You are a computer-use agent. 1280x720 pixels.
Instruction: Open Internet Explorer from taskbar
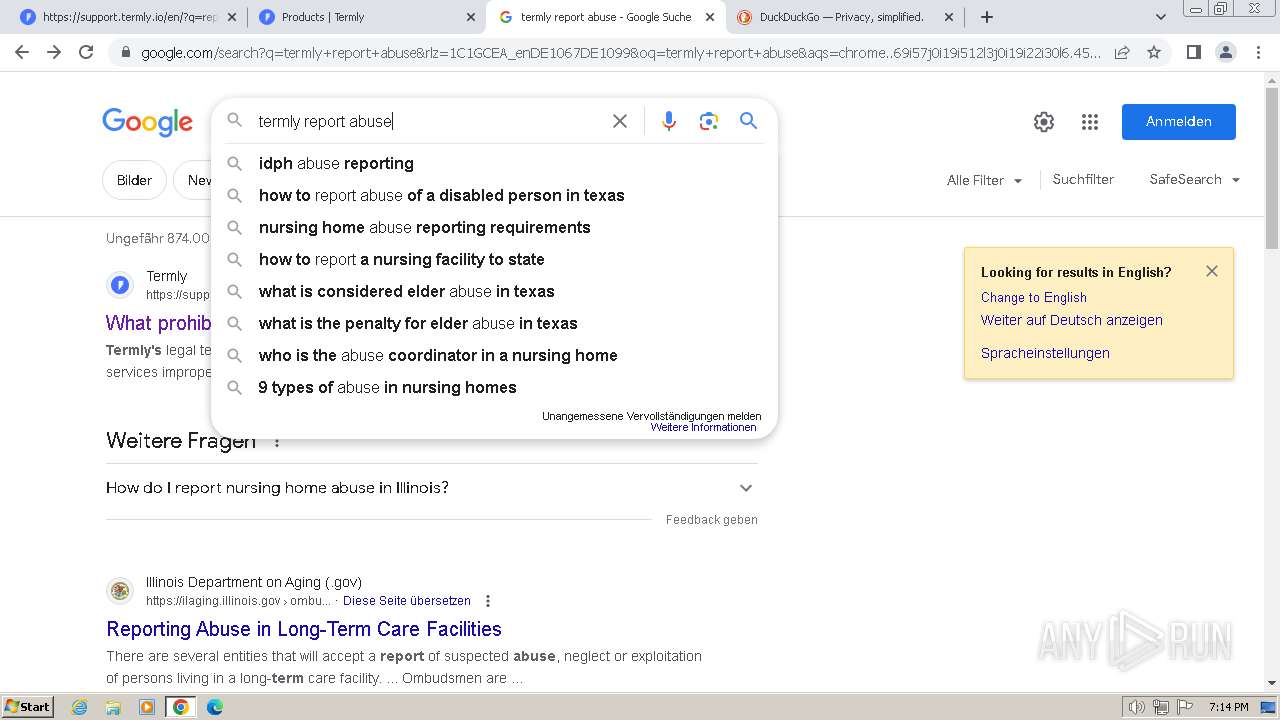pos(80,707)
